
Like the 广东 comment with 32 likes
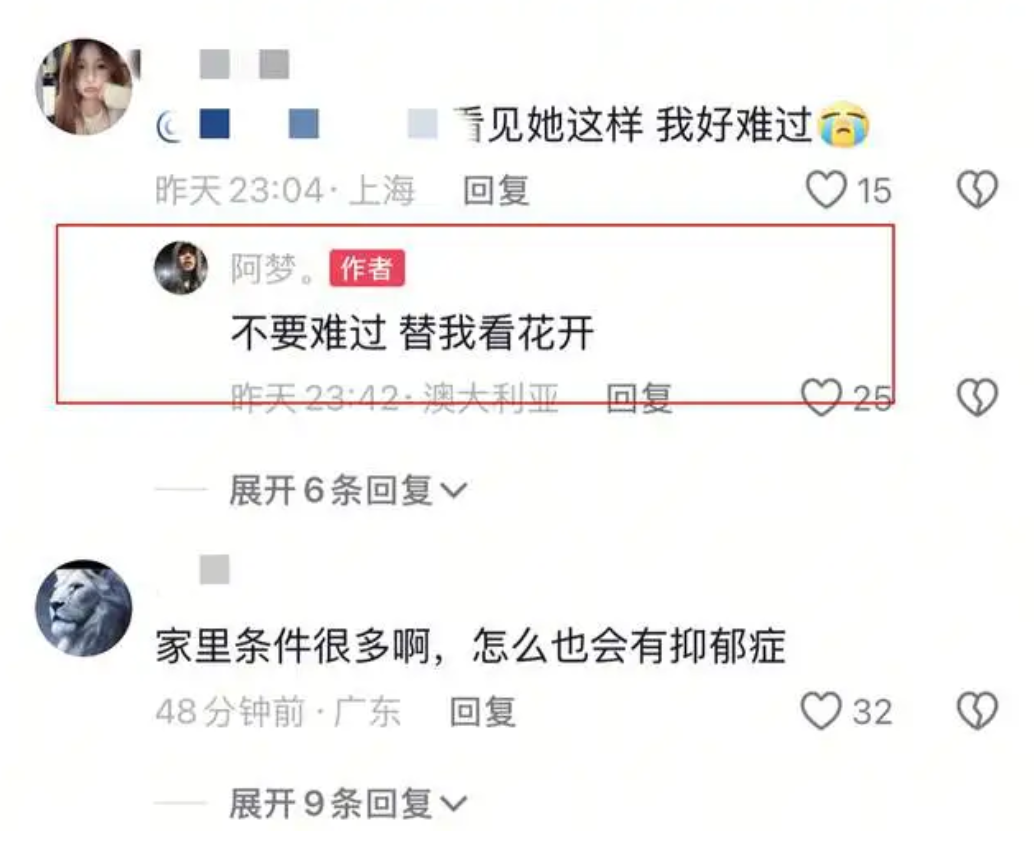tap(821, 711)
